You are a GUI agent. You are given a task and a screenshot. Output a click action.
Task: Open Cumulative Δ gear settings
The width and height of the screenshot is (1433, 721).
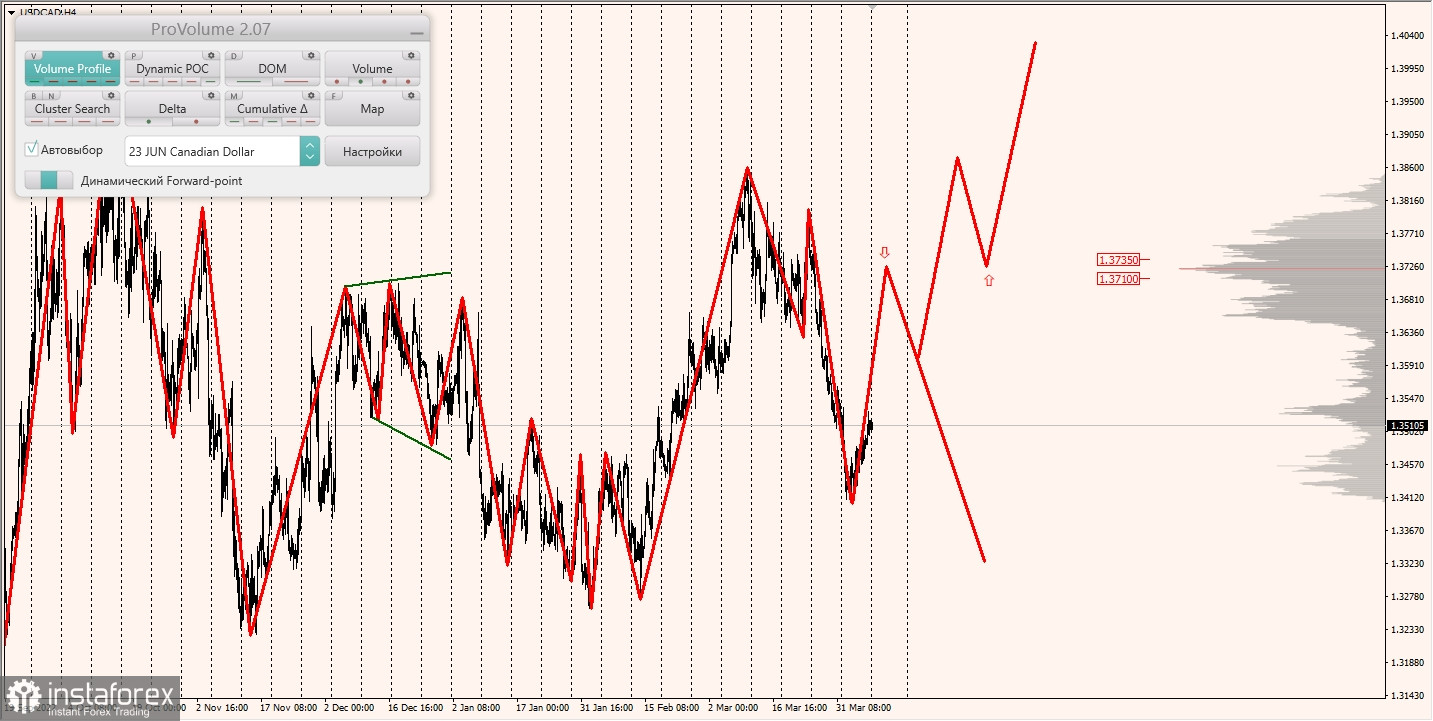(x=311, y=95)
